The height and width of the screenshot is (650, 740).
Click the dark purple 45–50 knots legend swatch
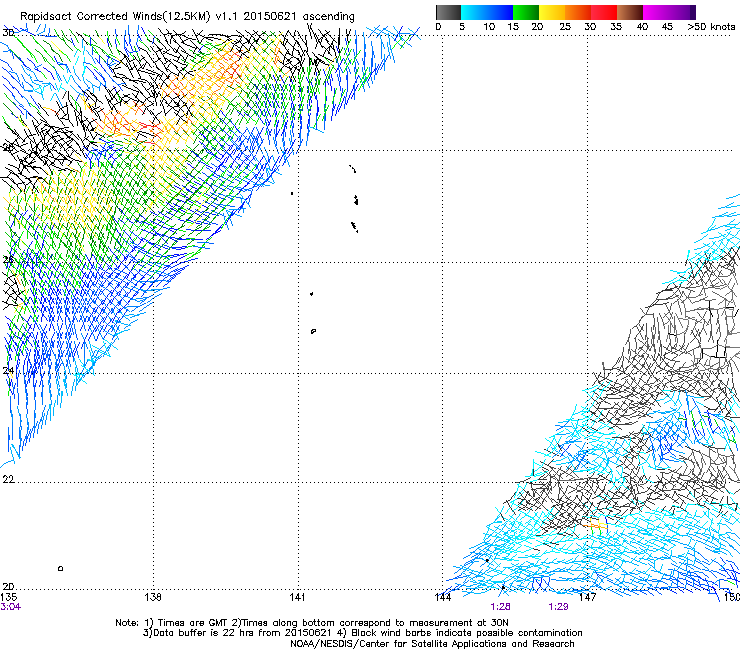[x=682, y=12]
